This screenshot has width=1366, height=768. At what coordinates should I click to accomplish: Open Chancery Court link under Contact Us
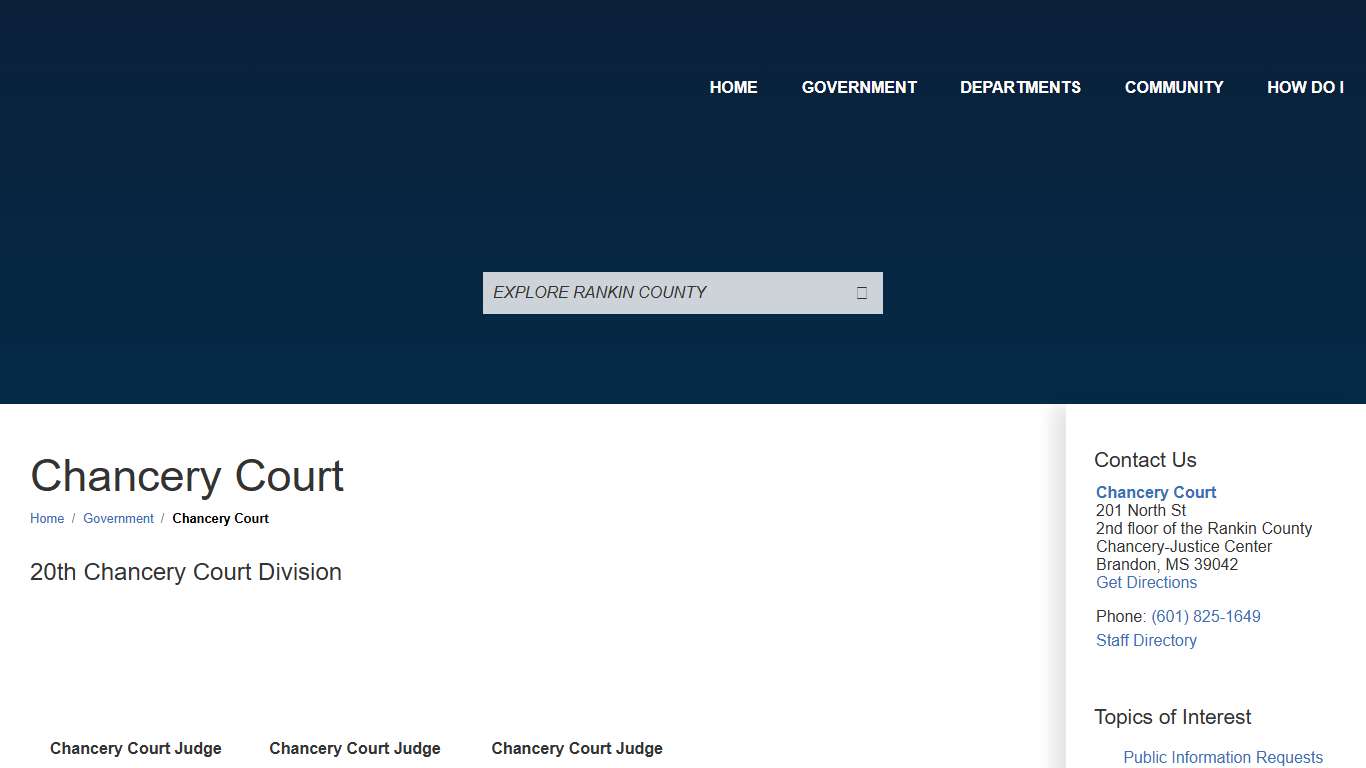pos(1156,492)
